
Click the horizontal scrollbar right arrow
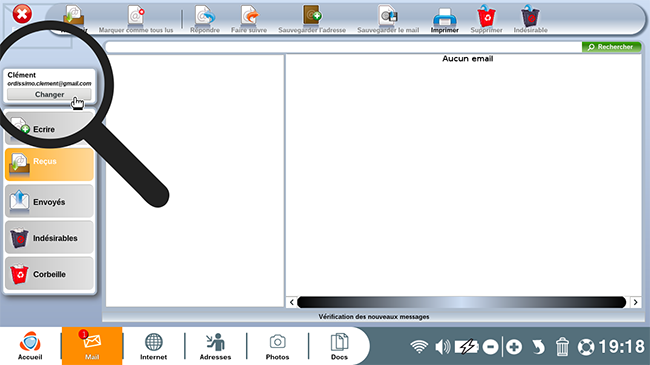tap(635, 302)
